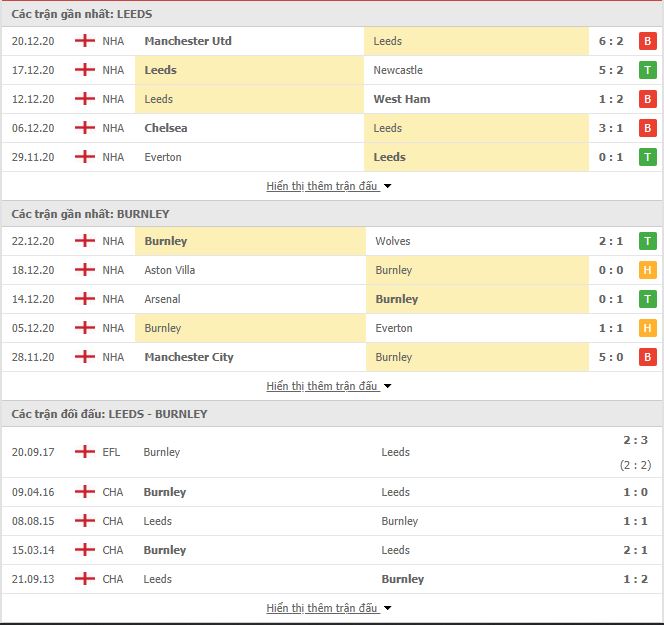This screenshot has height=625, width=664.
Task: Click the orange H badge for Aston Villa match
Action: (647, 270)
